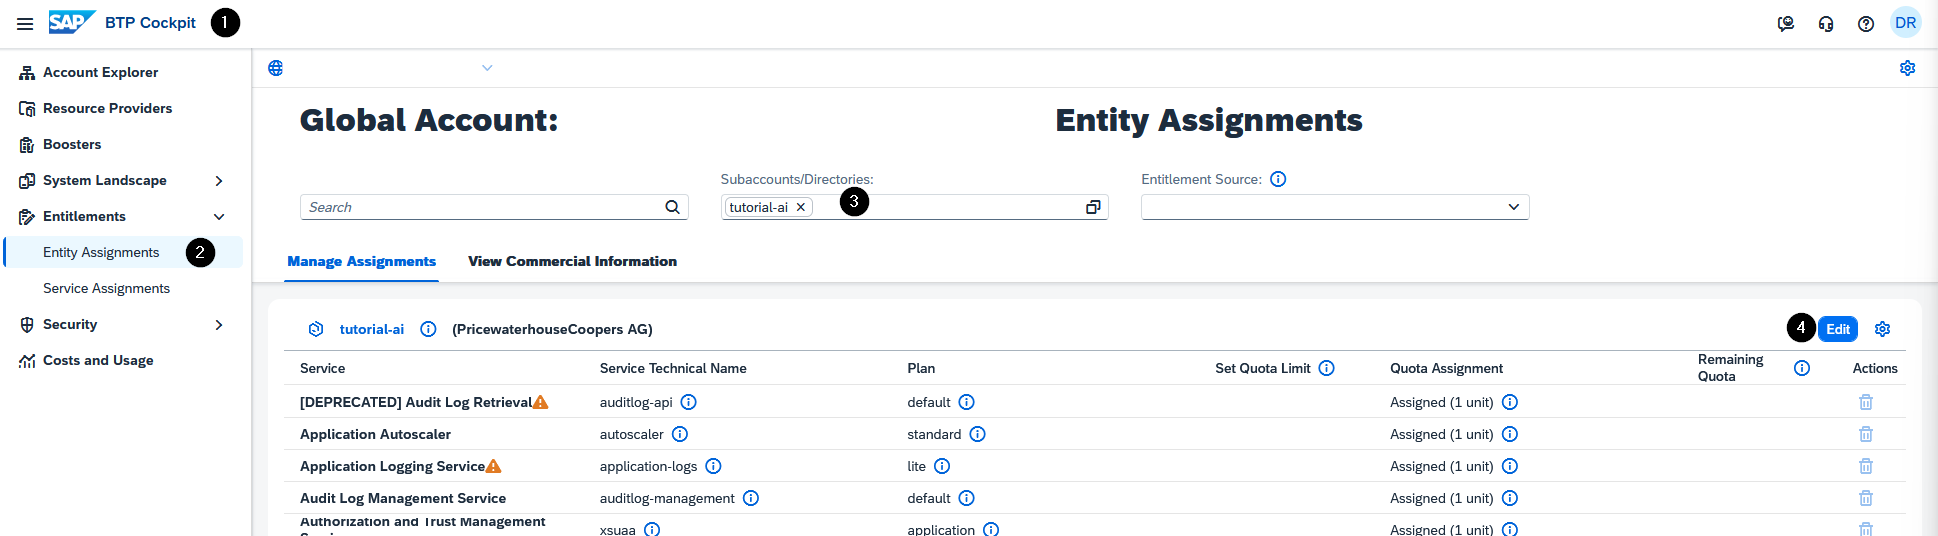This screenshot has width=1938, height=536.
Task: Delete the Application Autoscaler entitlement
Action: 1866,434
